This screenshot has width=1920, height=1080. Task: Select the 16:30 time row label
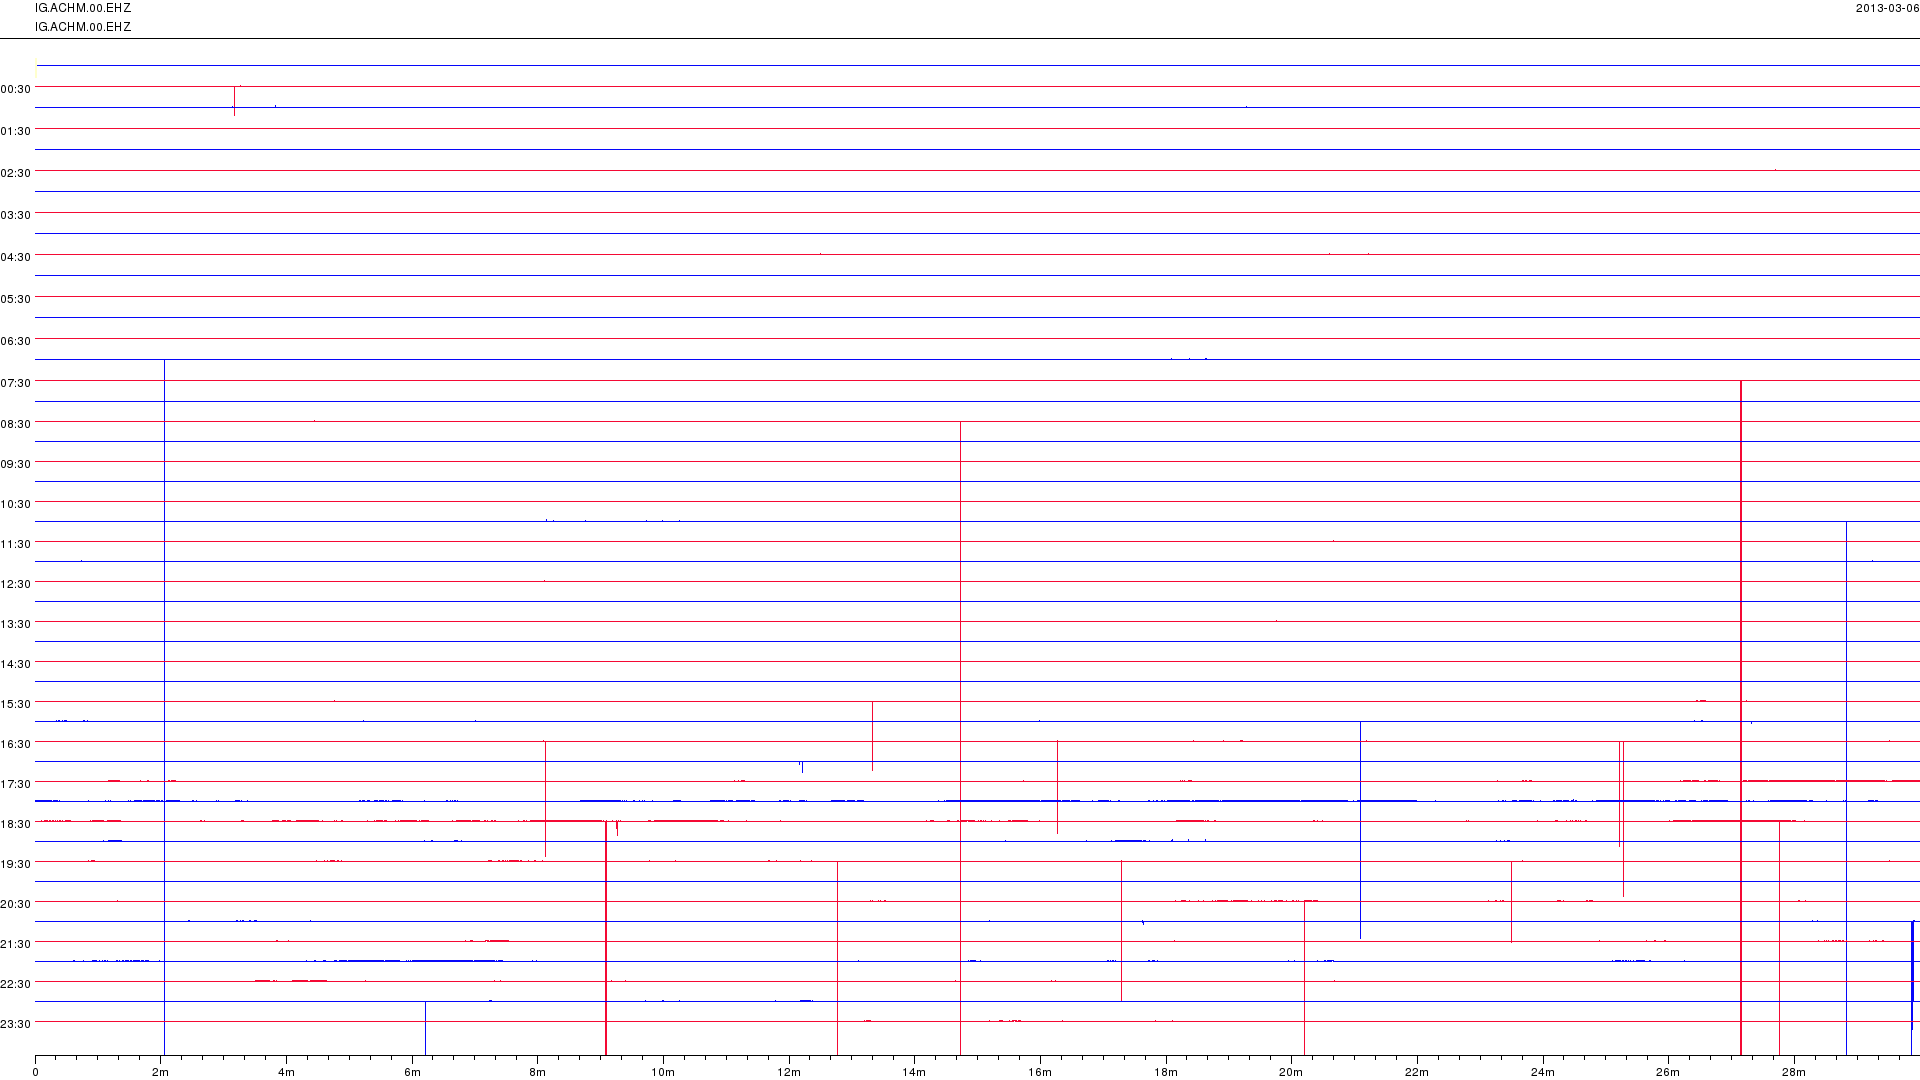click(16, 744)
